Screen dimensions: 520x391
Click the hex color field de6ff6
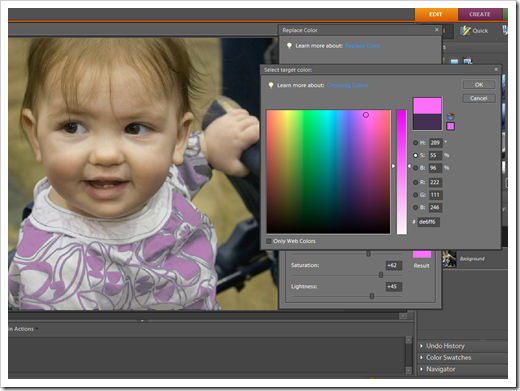tap(429, 222)
